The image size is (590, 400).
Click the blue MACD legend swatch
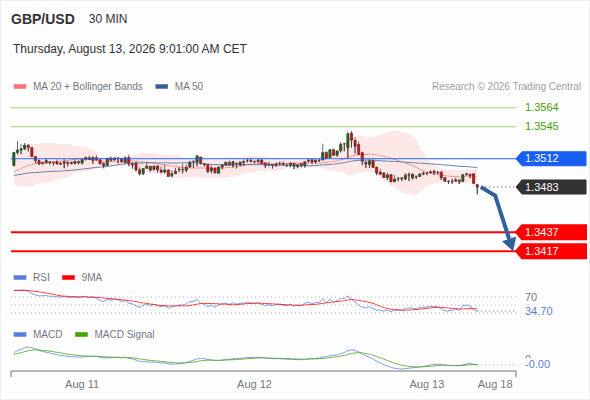tap(20, 335)
